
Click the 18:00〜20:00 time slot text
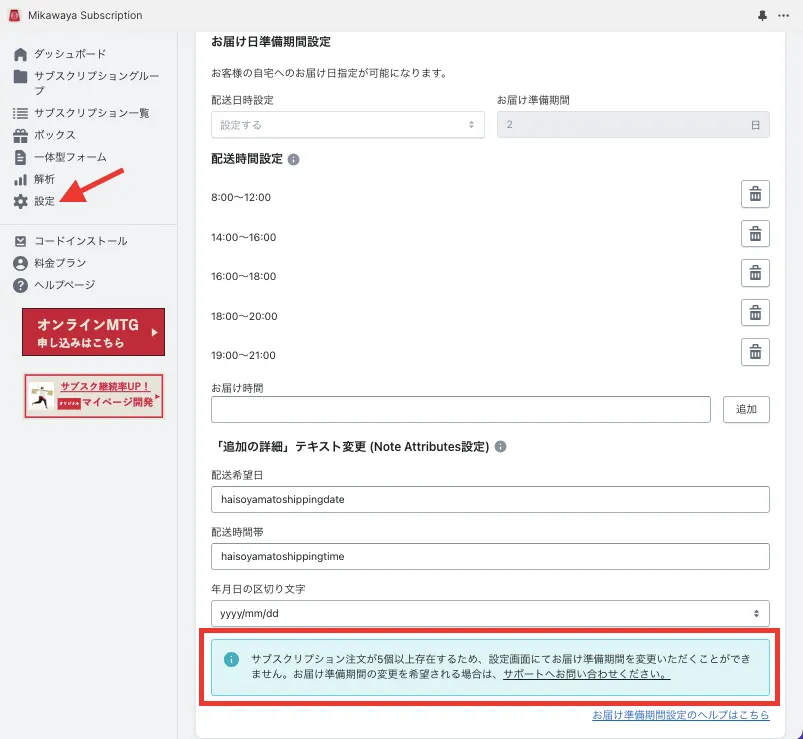[244, 316]
